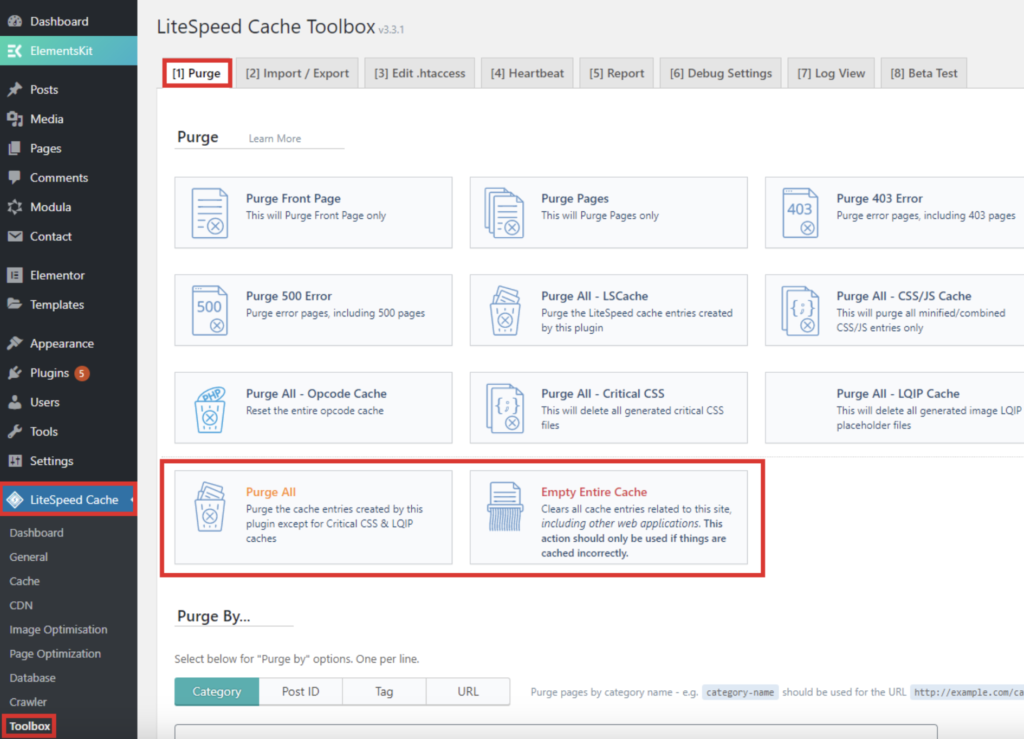The image size is (1024, 739).
Task: Click the Learn More link beside Purge
Action: [x=274, y=138]
